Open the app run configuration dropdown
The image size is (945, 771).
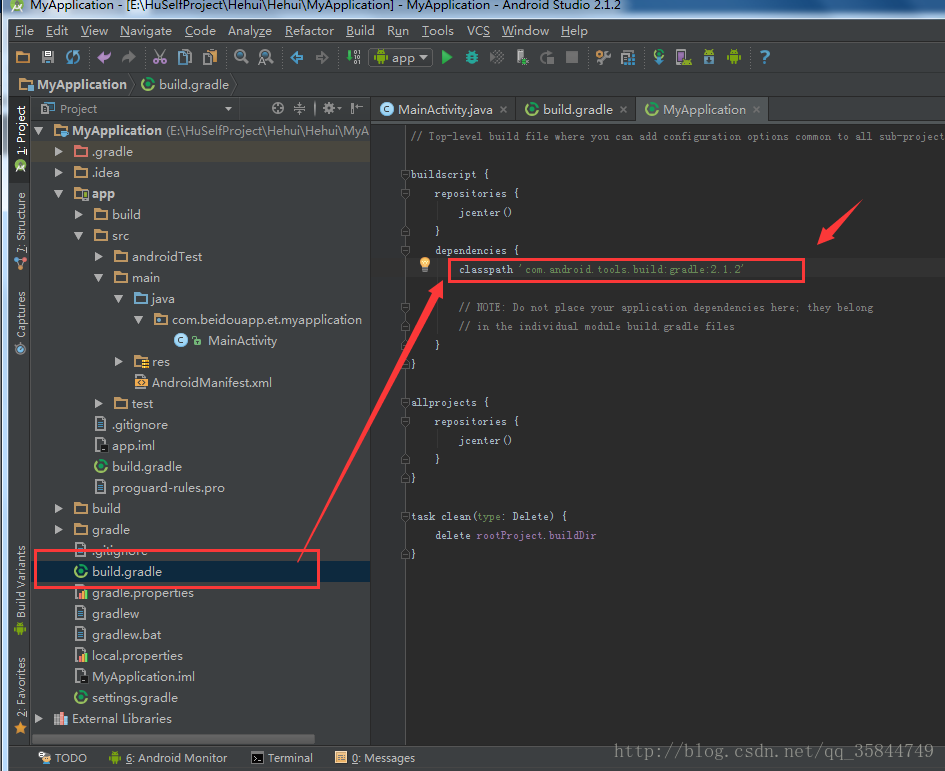(401, 58)
